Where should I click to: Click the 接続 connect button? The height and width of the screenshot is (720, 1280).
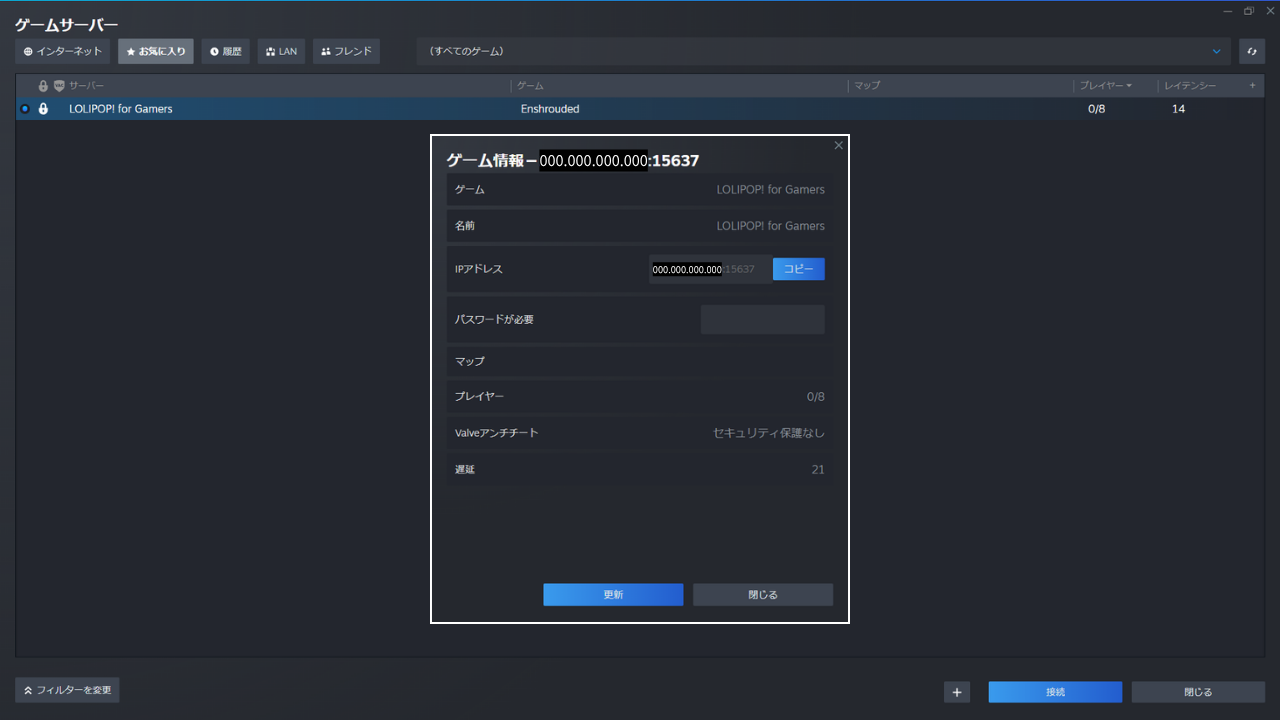(x=1055, y=692)
